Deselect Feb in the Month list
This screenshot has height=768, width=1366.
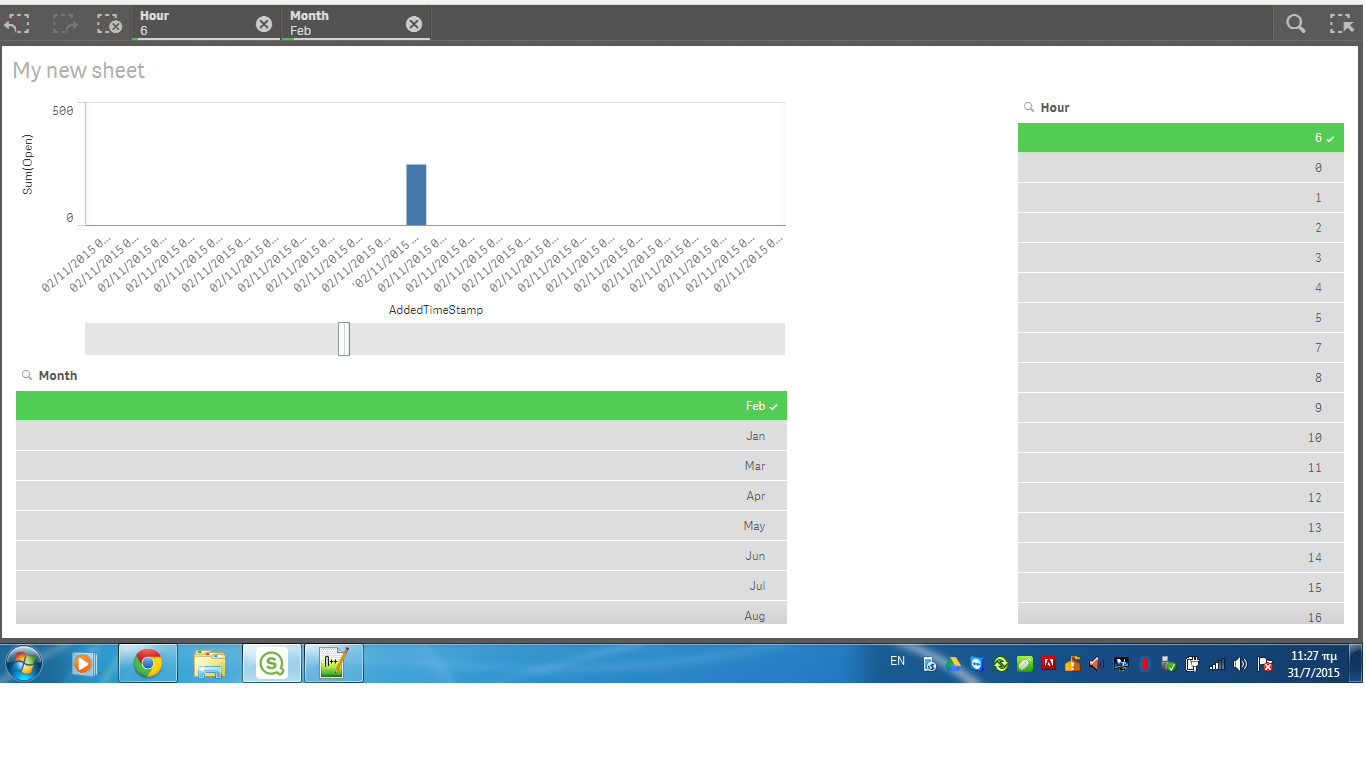[401, 406]
